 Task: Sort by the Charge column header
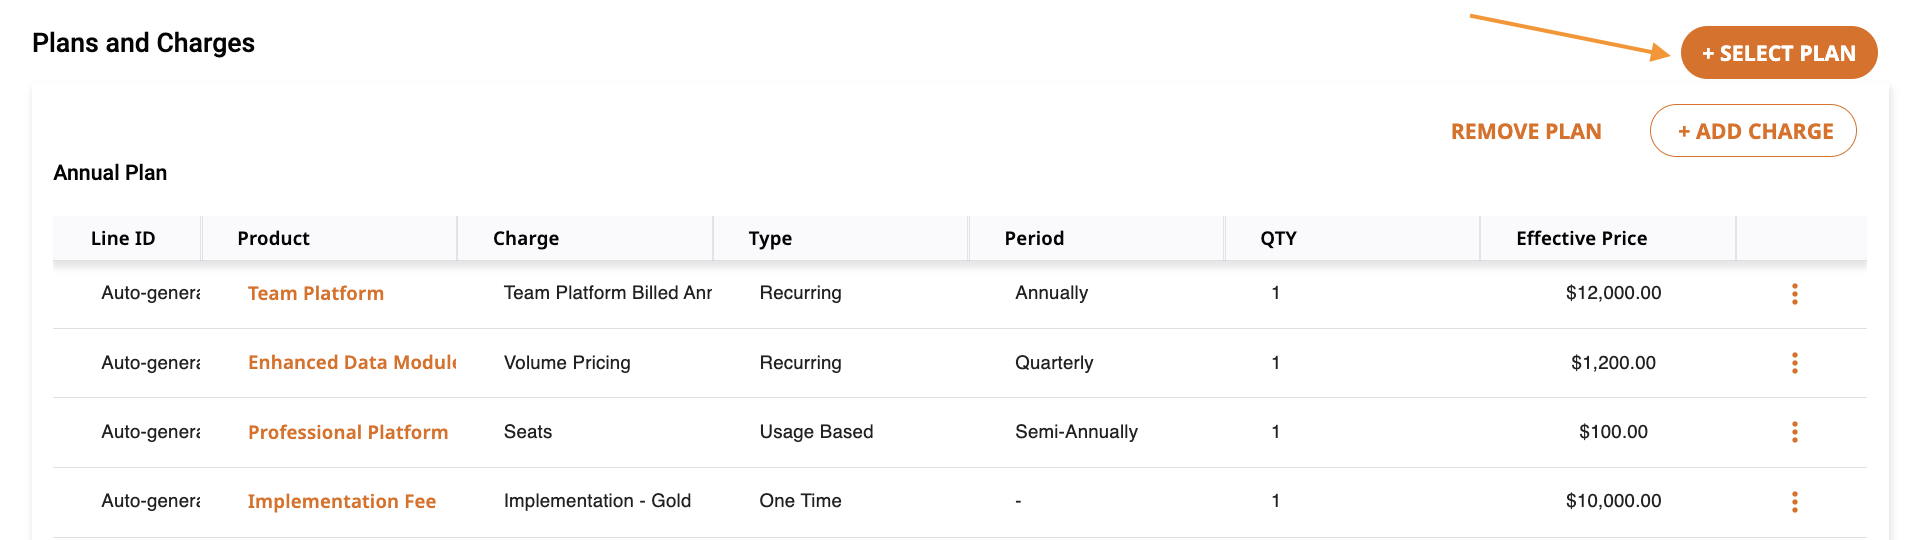[x=526, y=238]
